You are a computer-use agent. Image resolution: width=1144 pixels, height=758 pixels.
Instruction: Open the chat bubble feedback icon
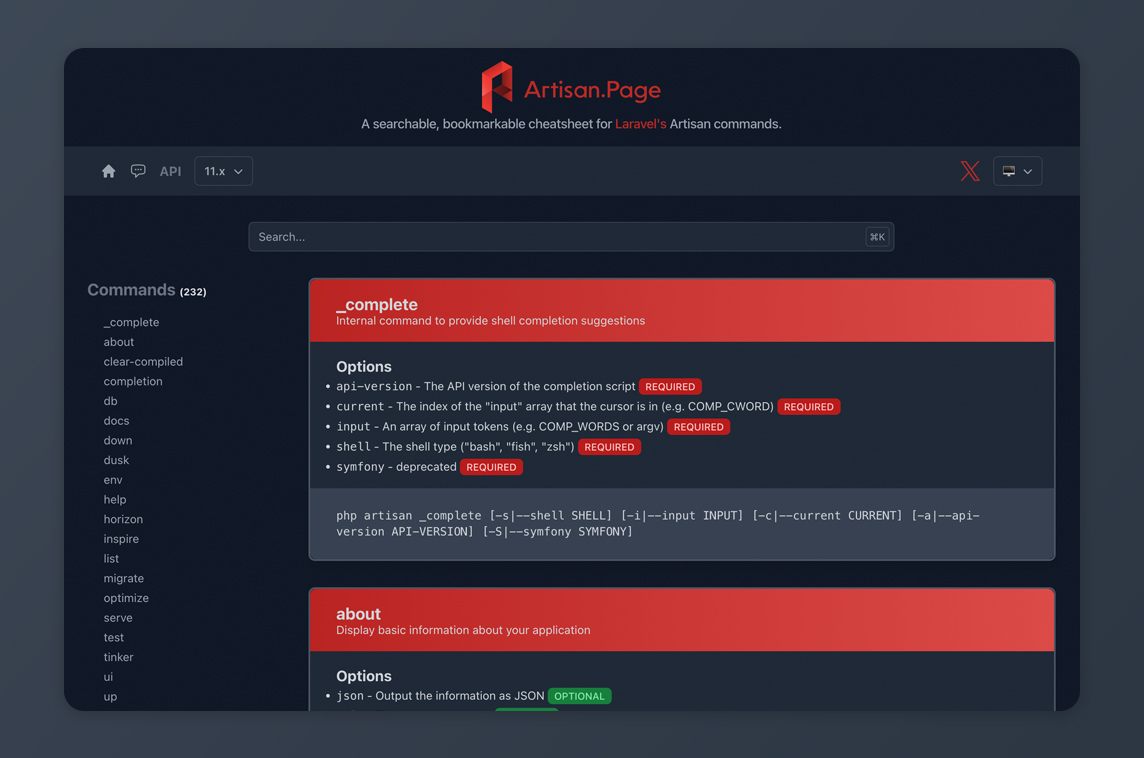pyautogui.click(x=138, y=171)
